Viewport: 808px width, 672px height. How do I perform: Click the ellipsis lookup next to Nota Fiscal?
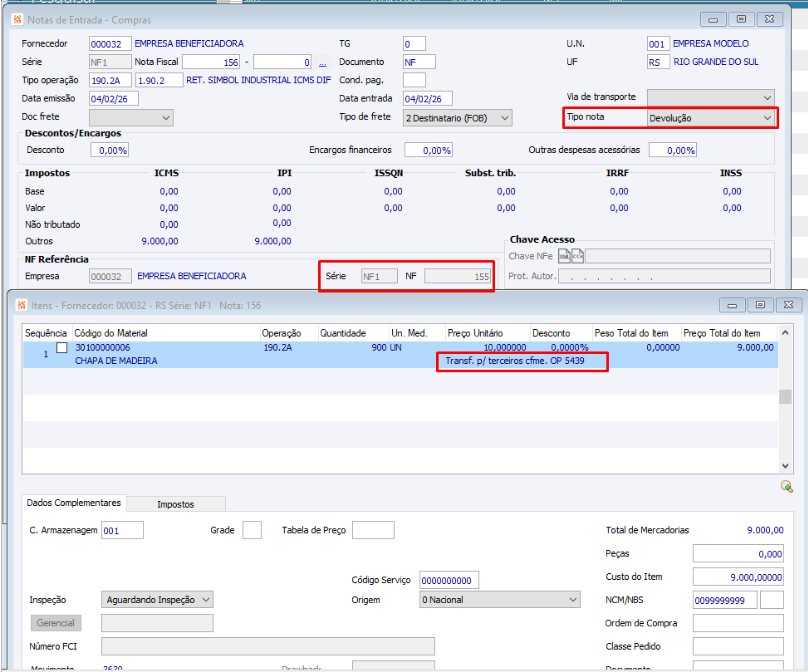click(x=323, y=62)
